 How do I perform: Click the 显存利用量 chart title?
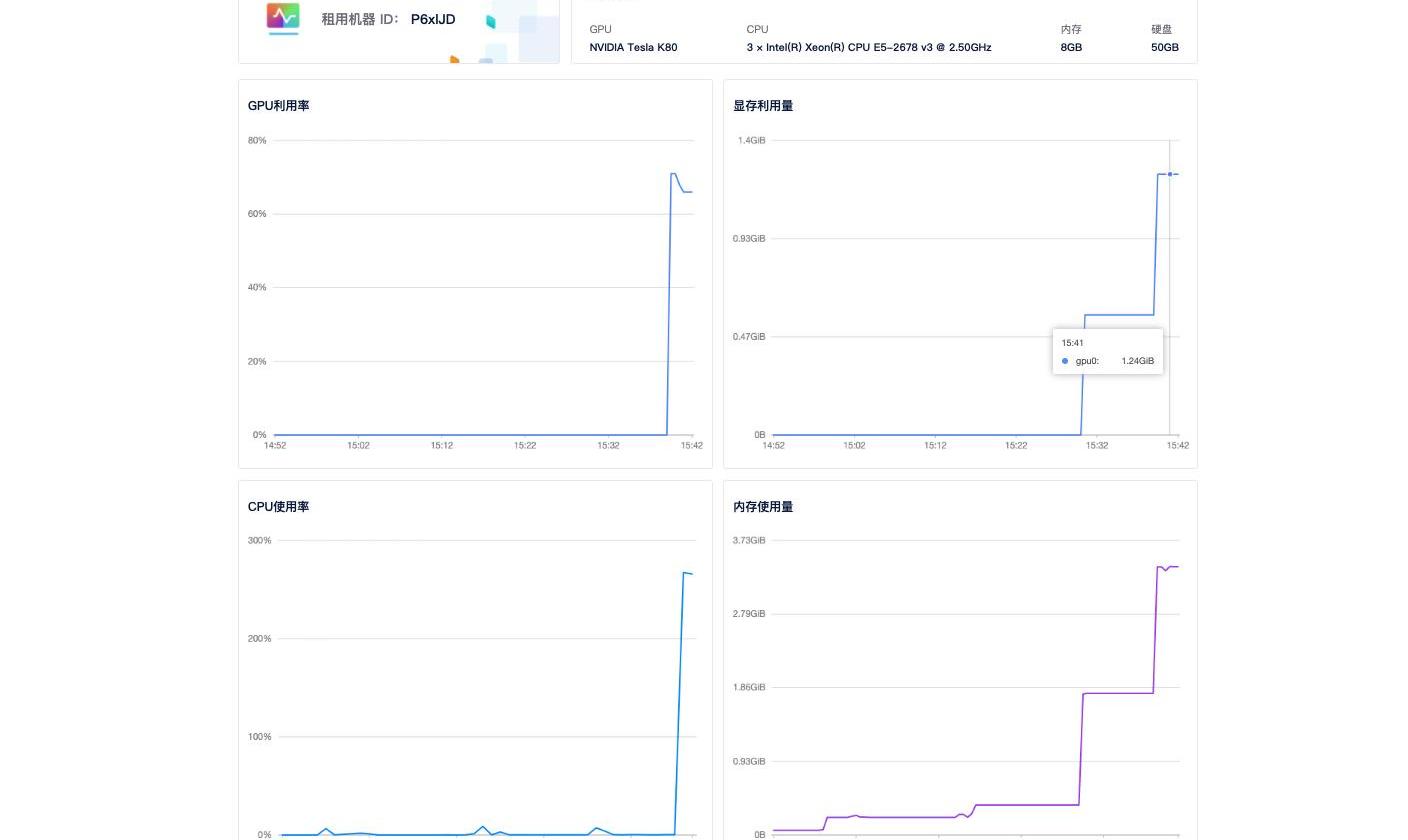click(x=763, y=106)
